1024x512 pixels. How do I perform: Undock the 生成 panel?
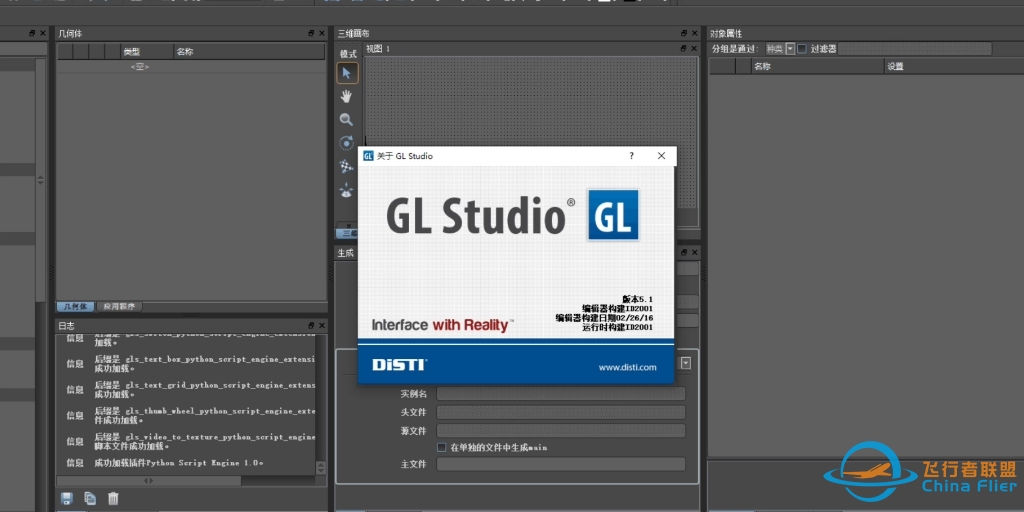coord(684,252)
